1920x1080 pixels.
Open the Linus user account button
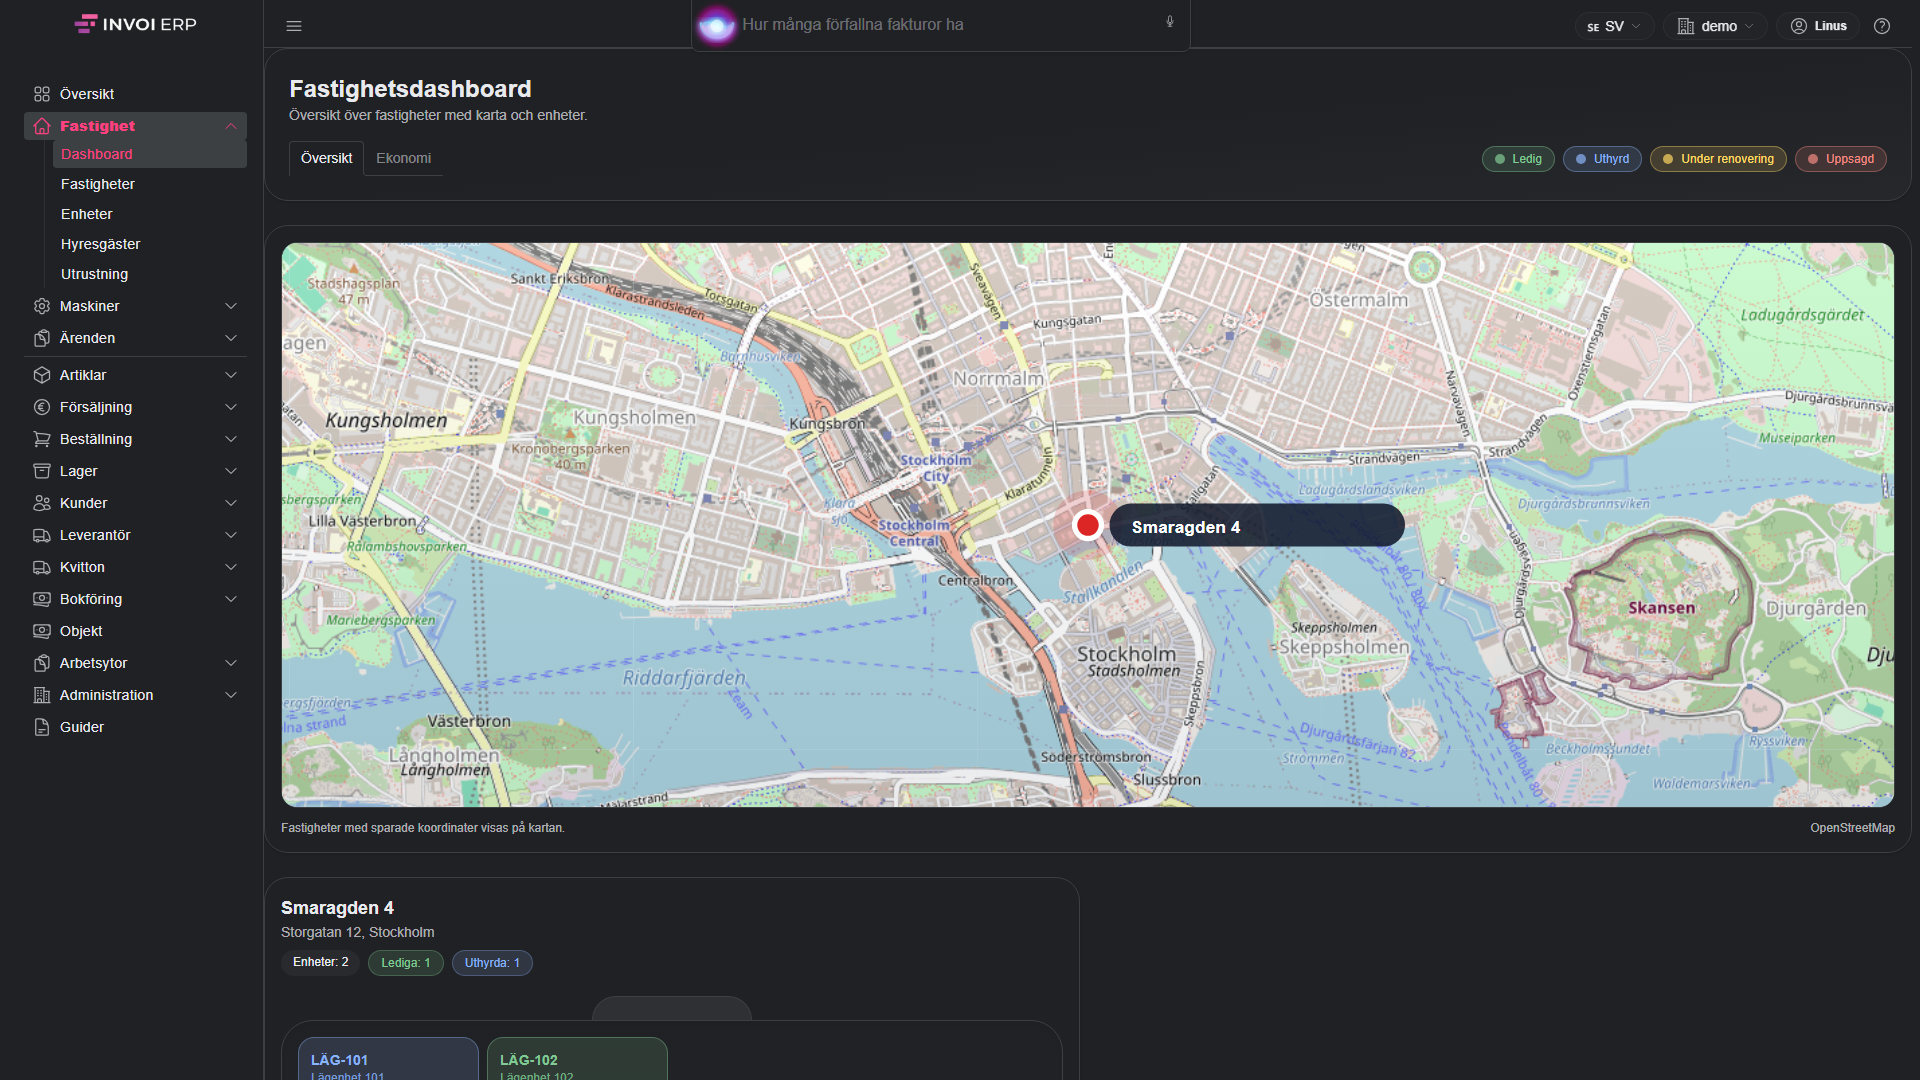coord(1818,26)
